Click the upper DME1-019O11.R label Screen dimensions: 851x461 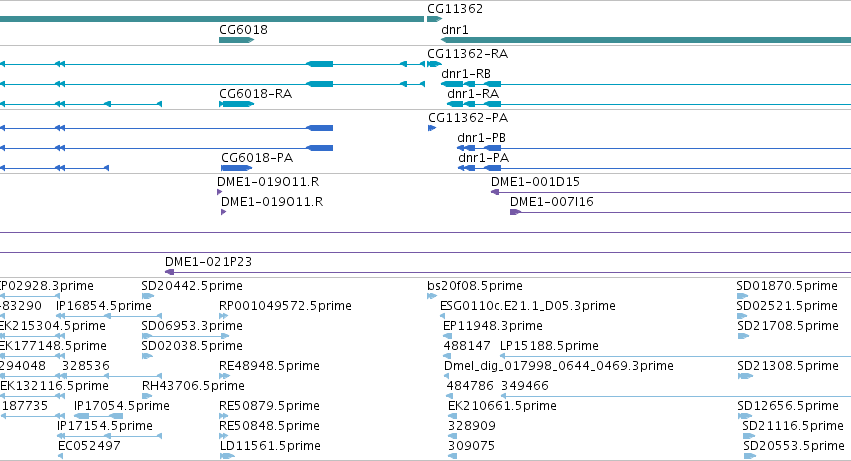[268, 181]
